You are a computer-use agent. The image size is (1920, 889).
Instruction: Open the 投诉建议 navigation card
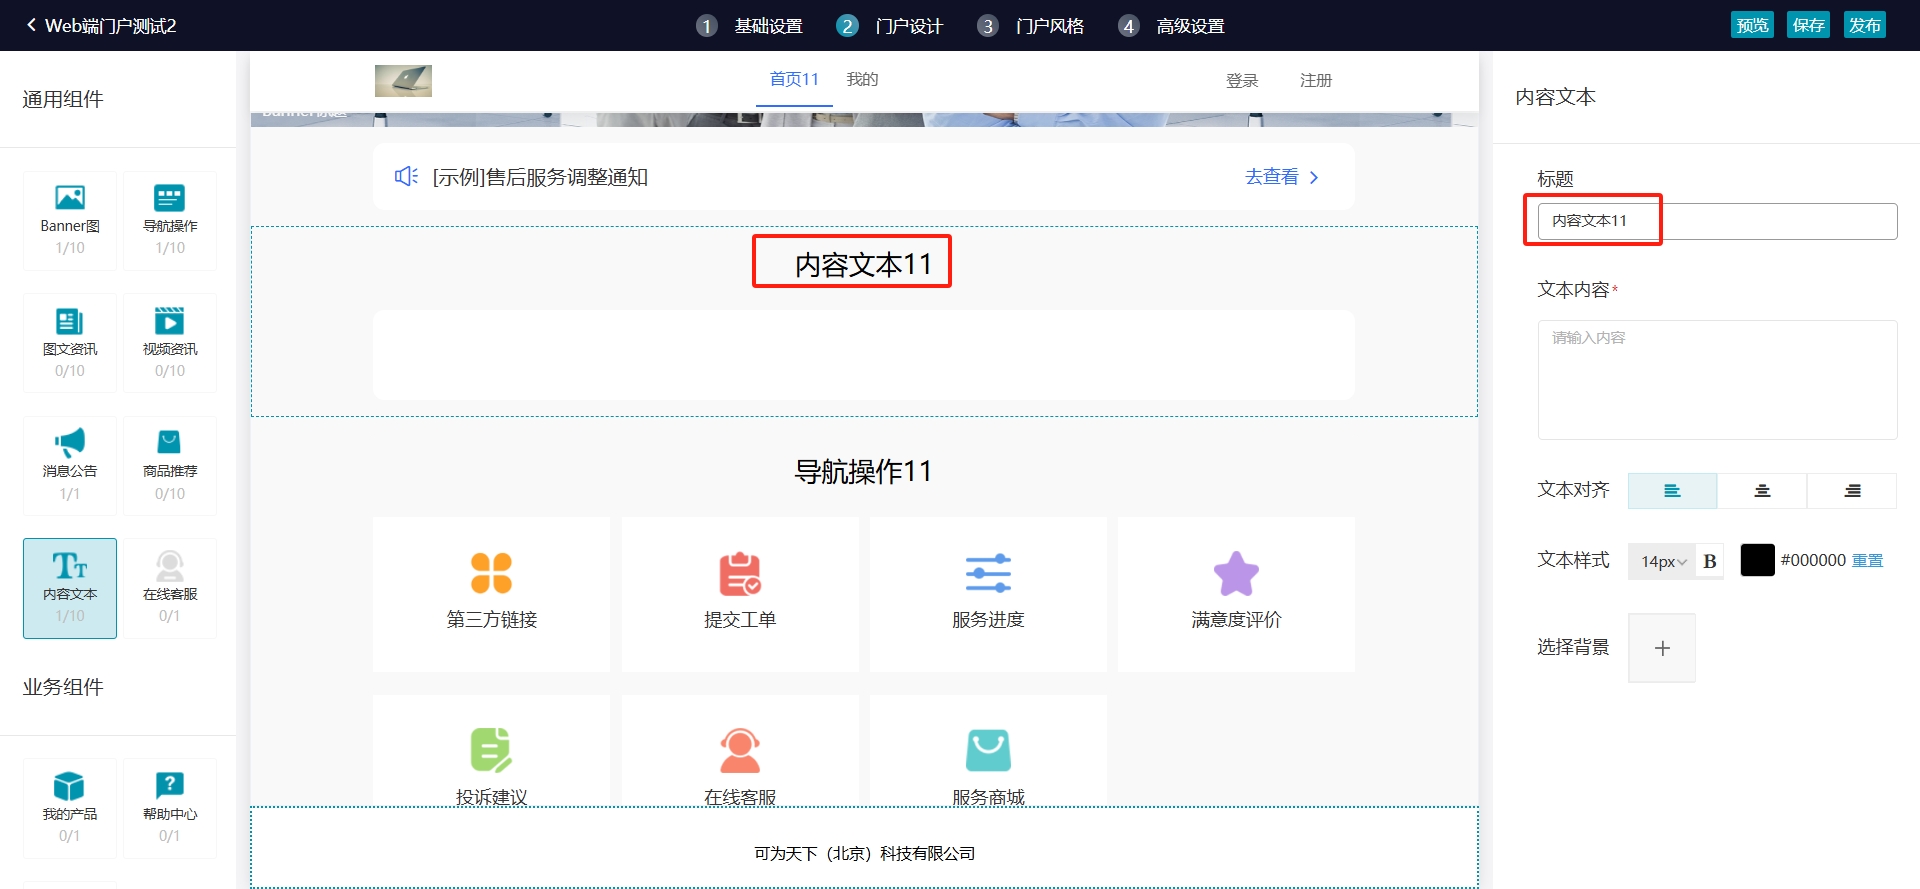pos(491,752)
